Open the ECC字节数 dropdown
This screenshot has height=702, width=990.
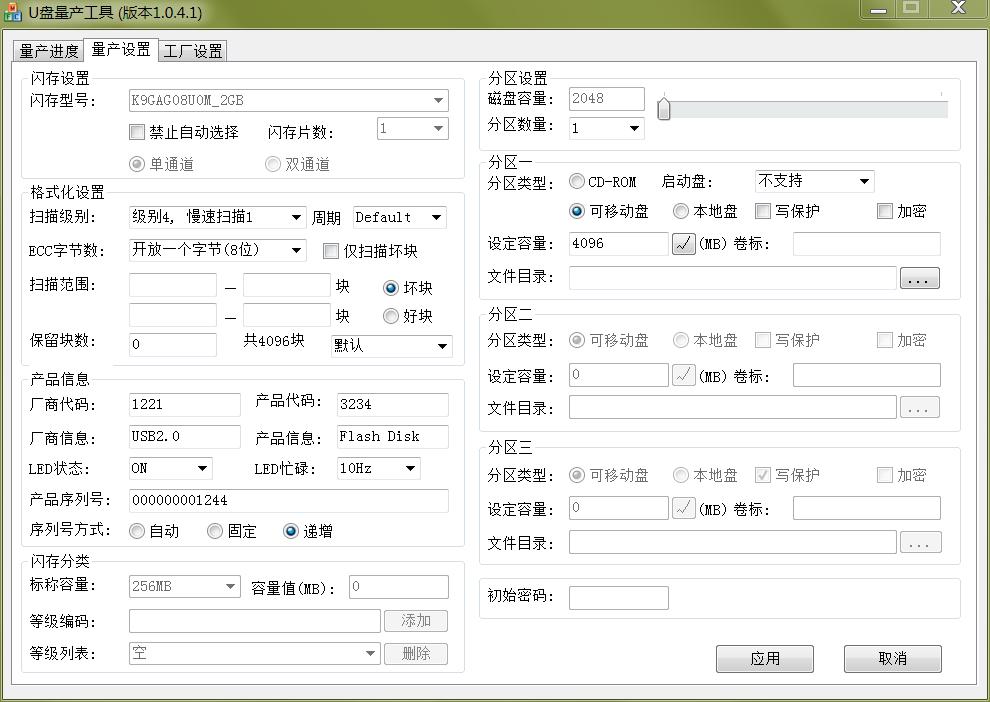[217, 250]
